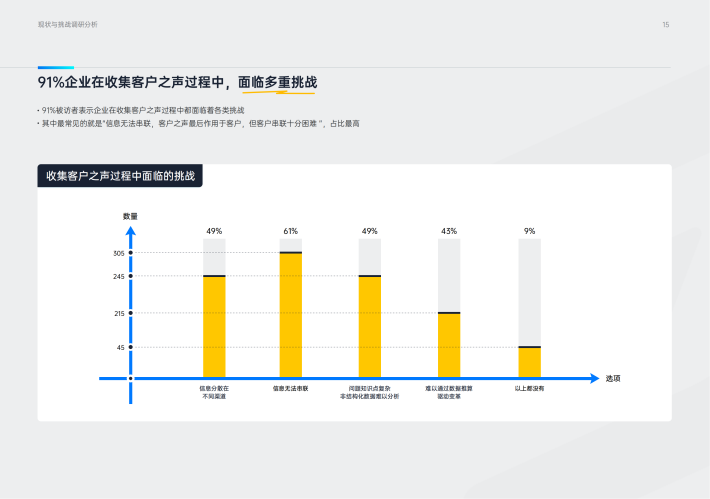Click the axis dot beside value 305
Screen dimensions: 710x499
(x=130, y=253)
